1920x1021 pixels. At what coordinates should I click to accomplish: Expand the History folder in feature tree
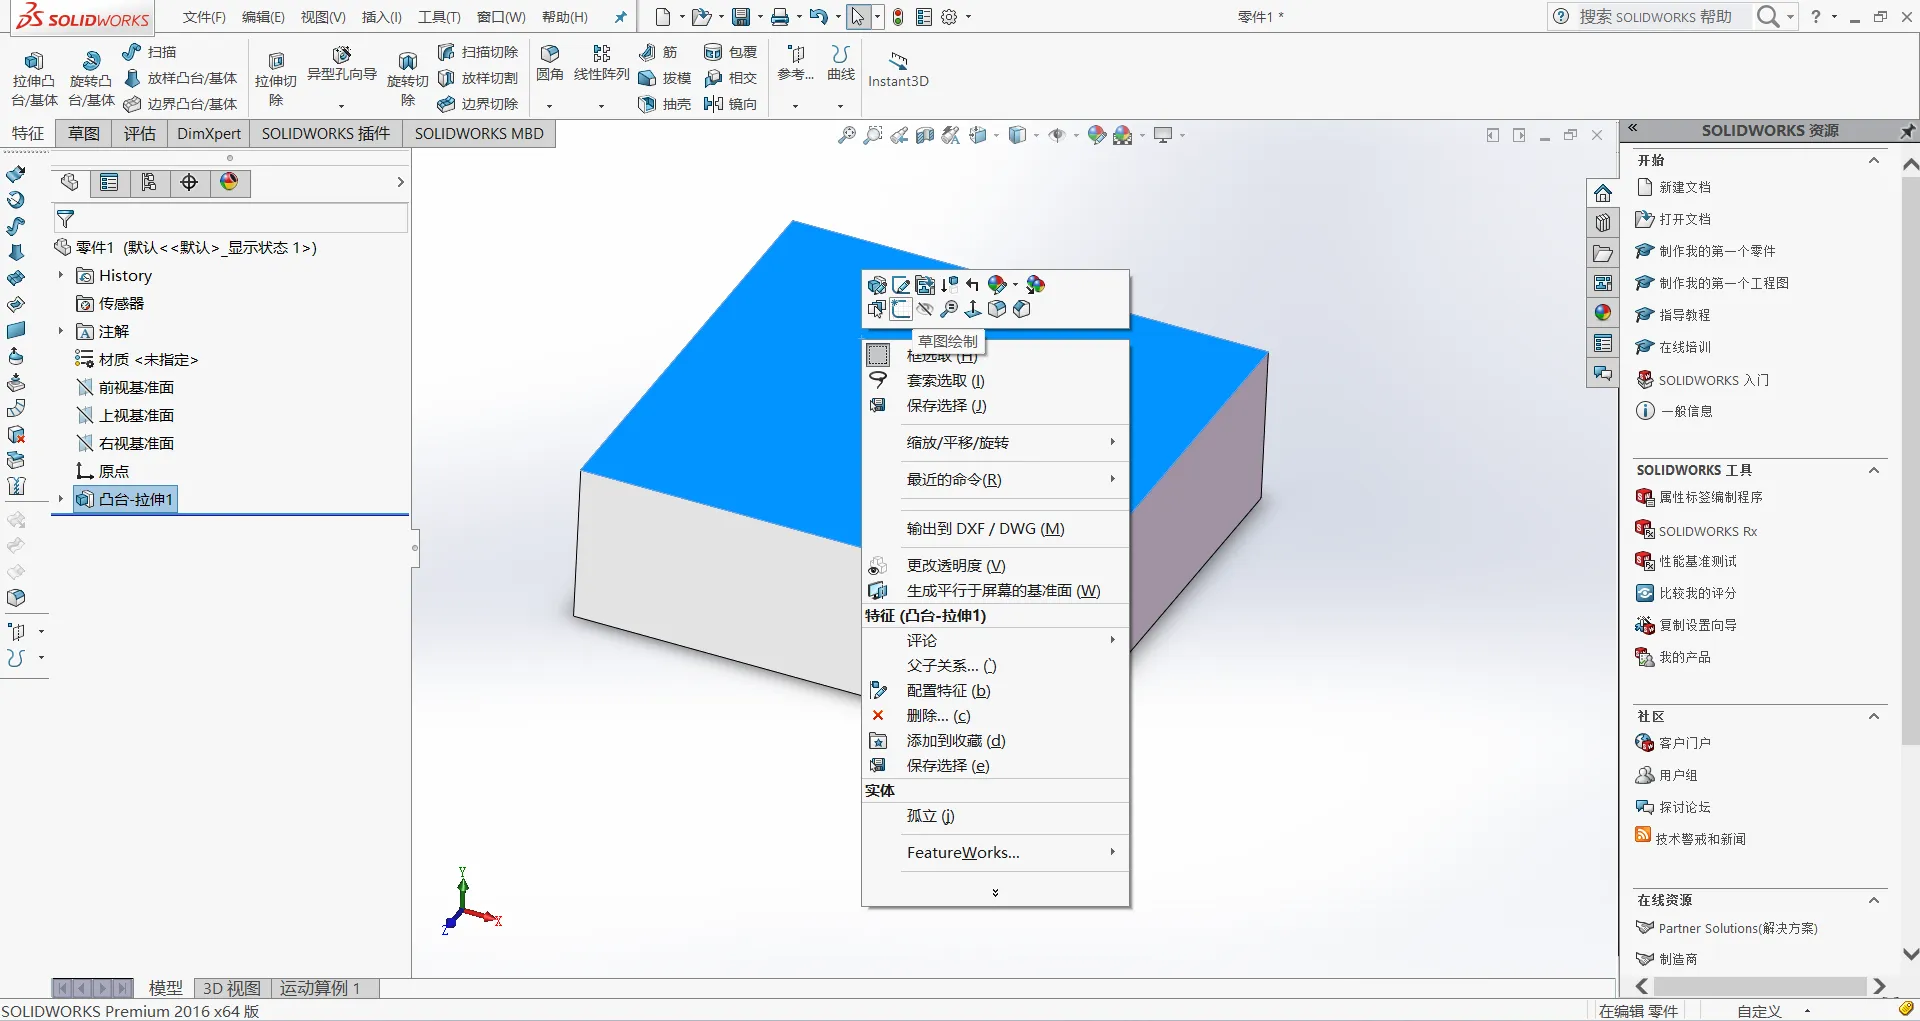point(60,275)
